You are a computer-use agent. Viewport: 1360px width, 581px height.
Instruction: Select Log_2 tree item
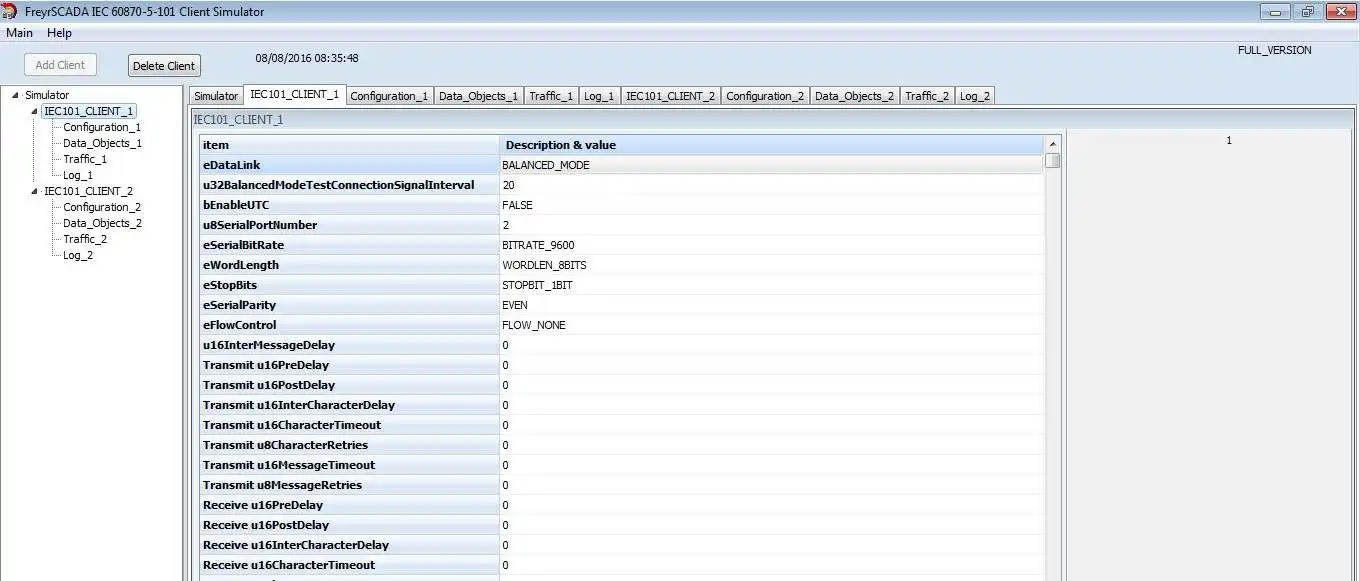coord(78,255)
